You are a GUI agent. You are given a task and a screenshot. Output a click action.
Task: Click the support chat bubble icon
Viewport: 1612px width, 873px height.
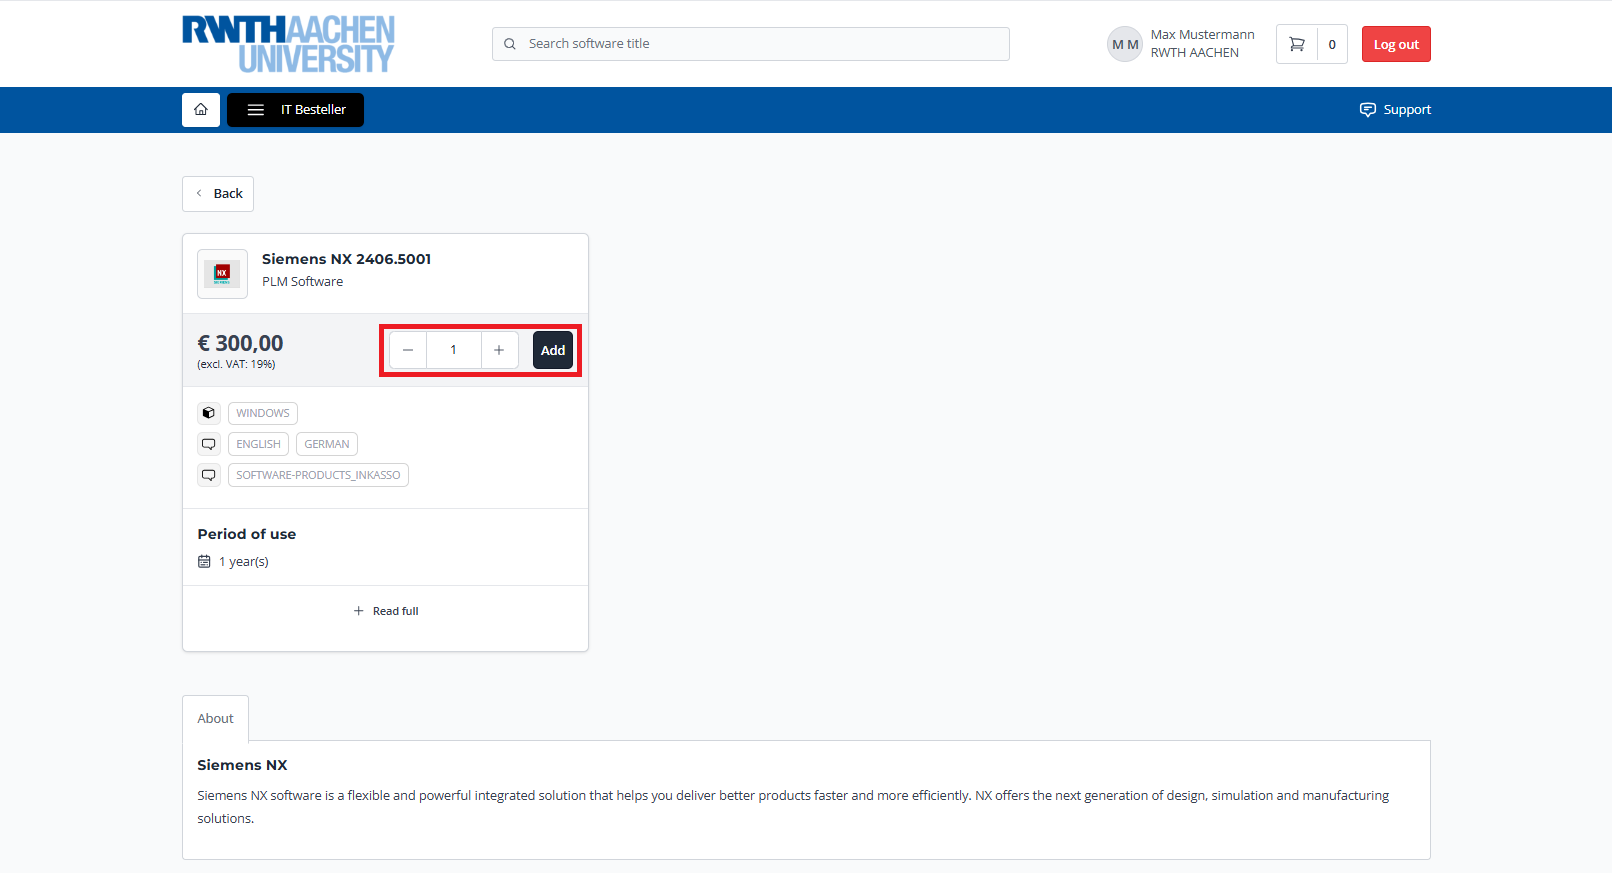(1368, 110)
